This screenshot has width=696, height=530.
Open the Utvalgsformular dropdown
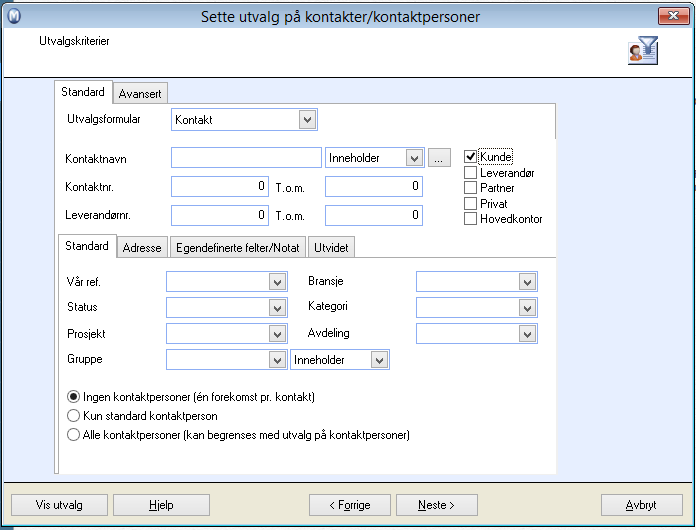(x=307, y=120)
